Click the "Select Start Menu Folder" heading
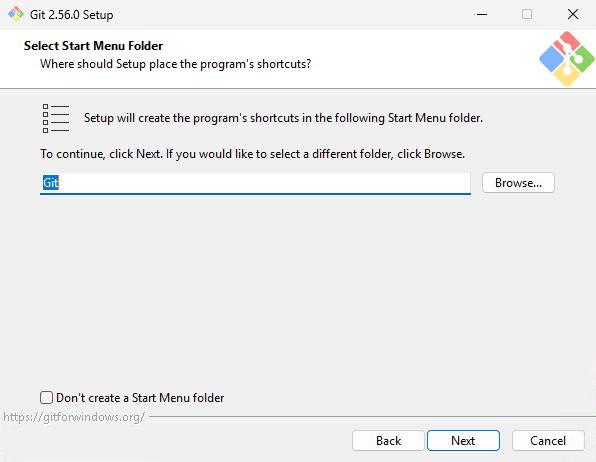596x462 pixels. pyautogui.click(x=94, y=46)
